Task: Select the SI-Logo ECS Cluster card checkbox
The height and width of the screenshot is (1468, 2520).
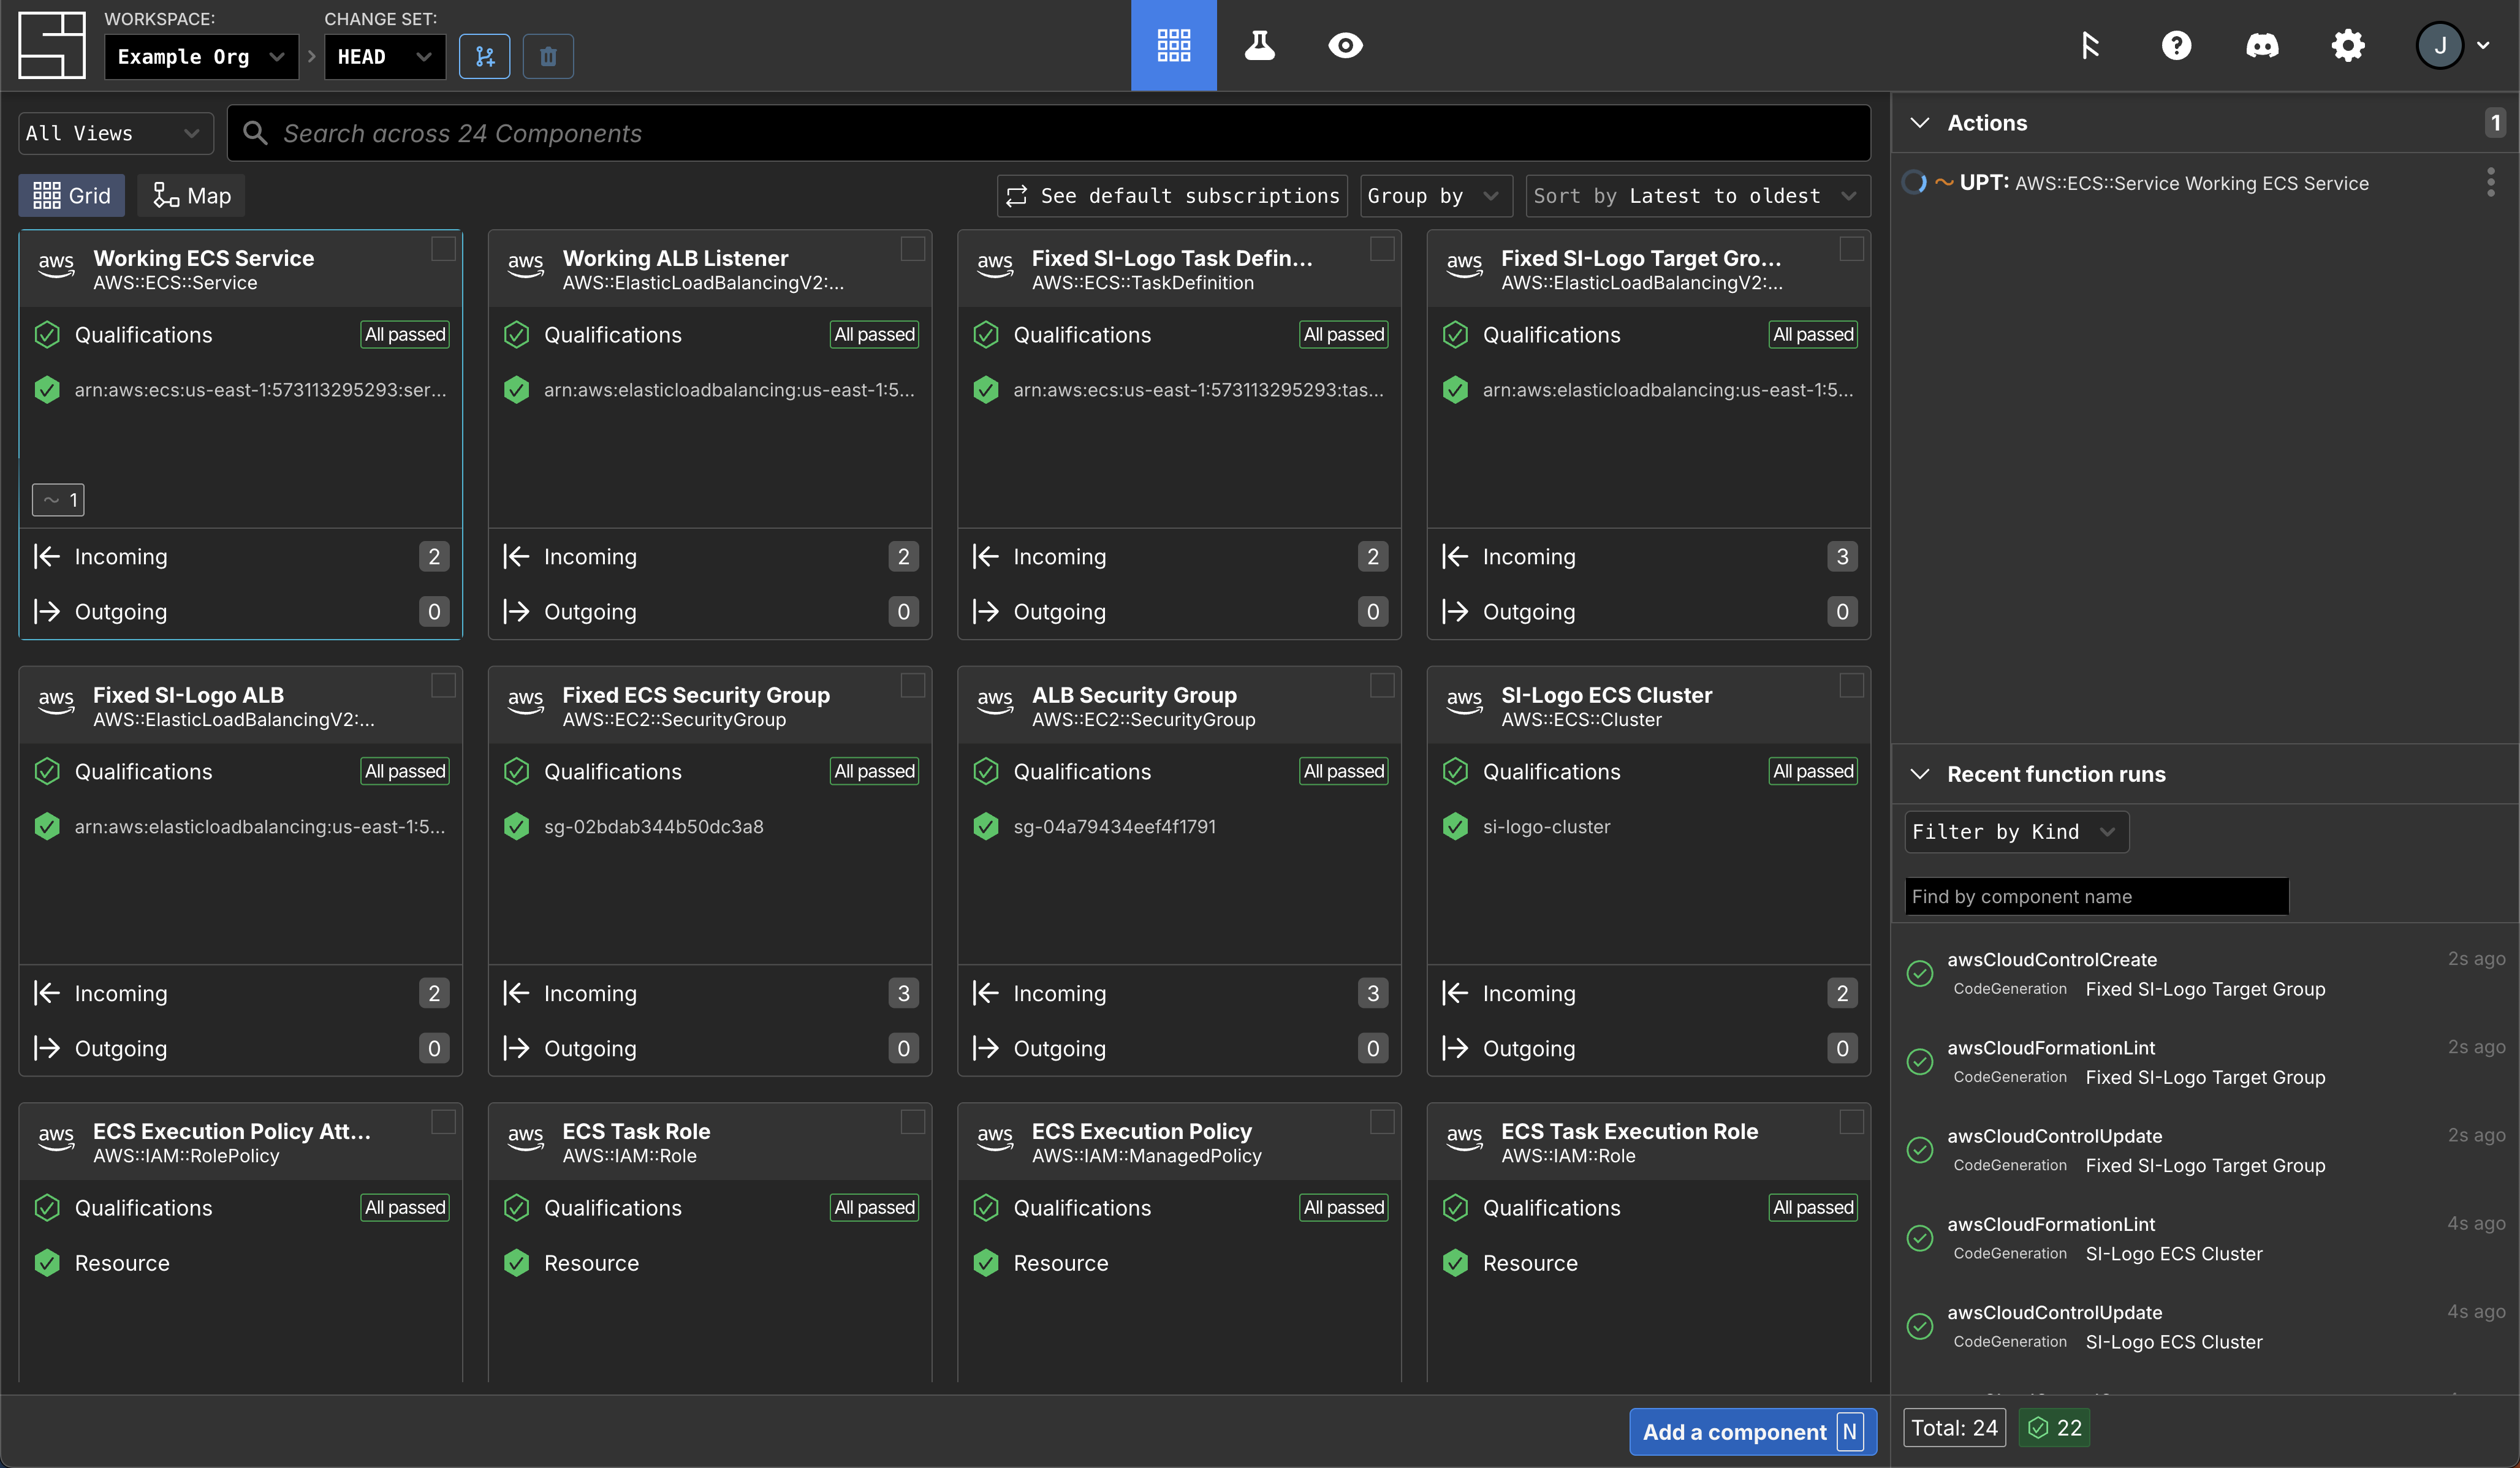Action: click(1852, 685)
